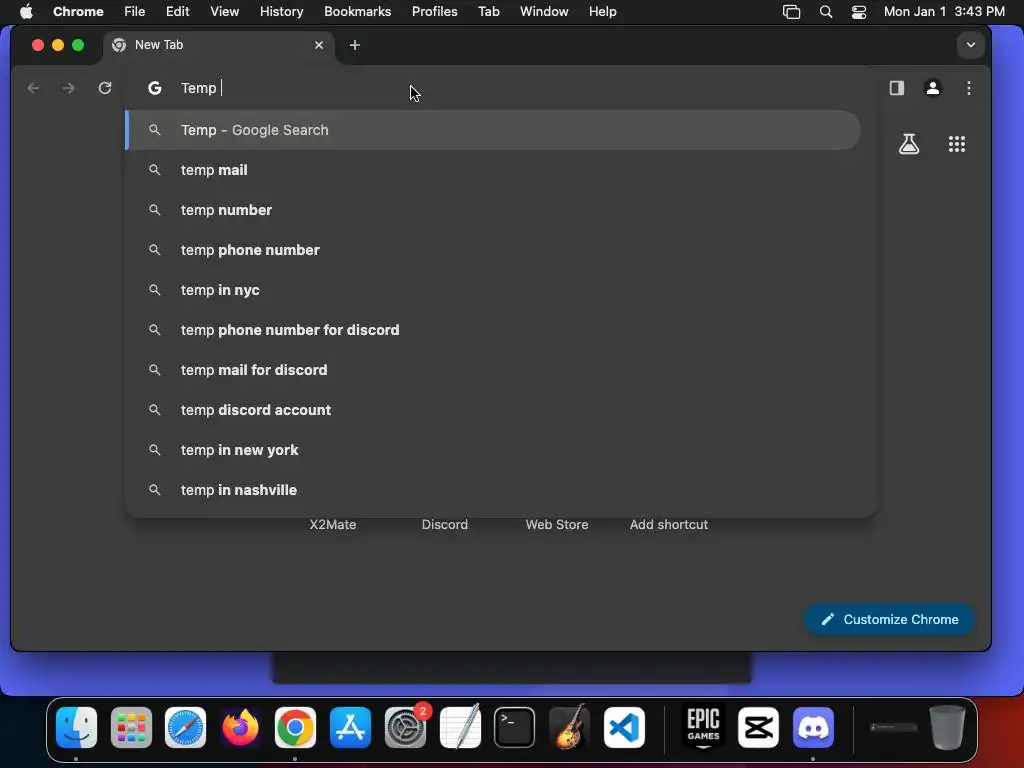
Task: Open a new tab with plus button
Action: click(355, 45)
